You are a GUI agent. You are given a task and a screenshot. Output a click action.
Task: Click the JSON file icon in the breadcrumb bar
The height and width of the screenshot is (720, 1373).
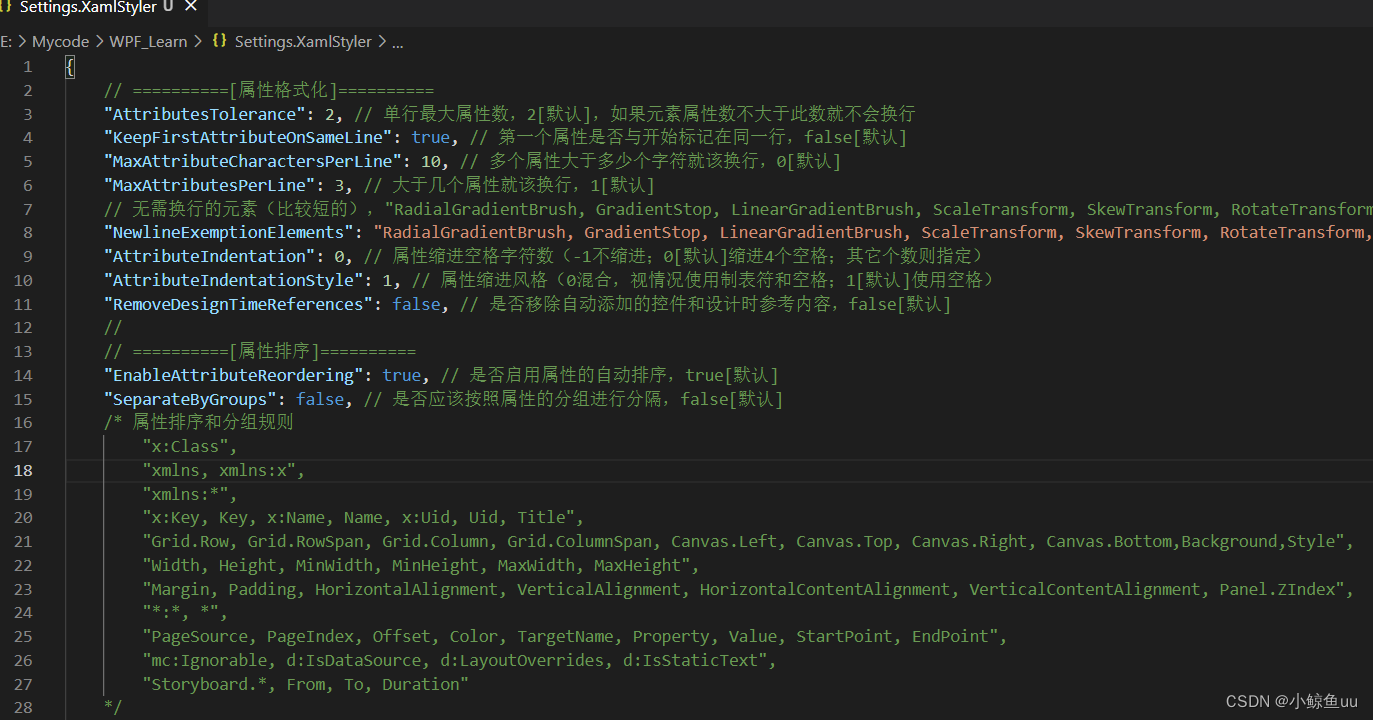[x=219, y=41]
